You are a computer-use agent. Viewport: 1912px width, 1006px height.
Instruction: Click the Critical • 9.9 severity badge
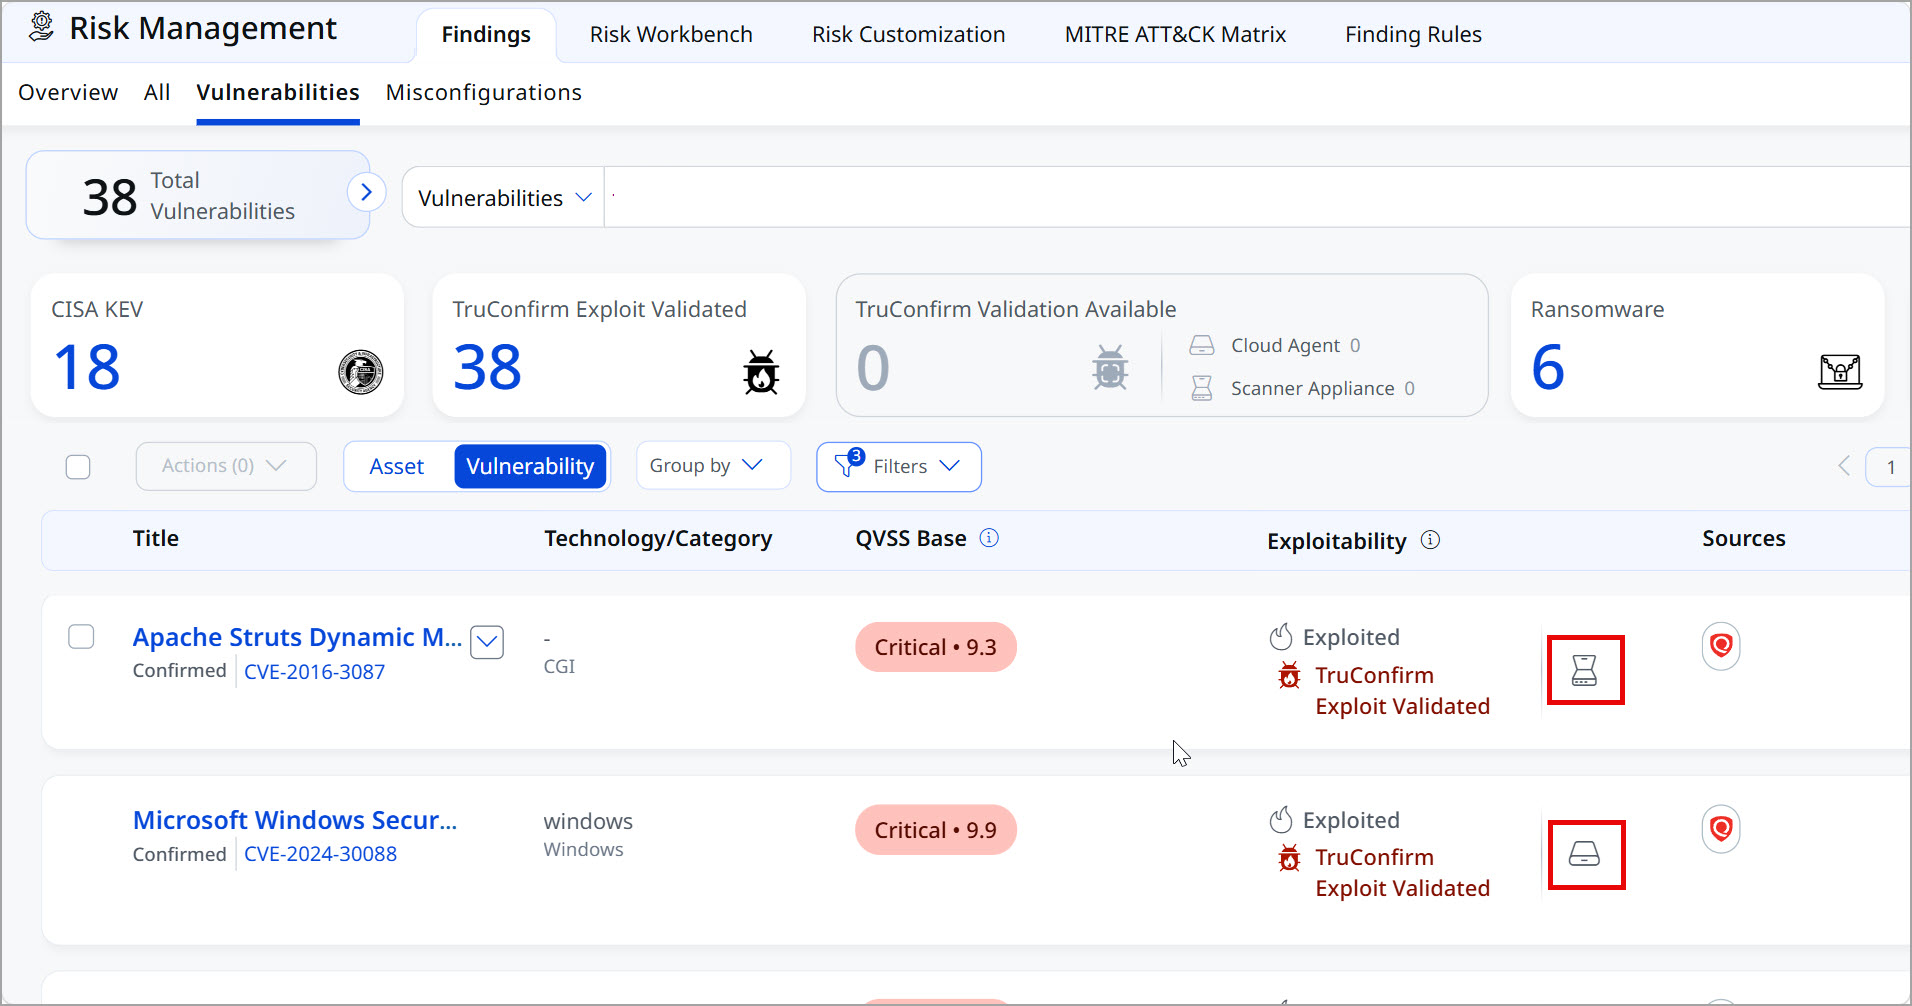pyautogui.click(x=936, y=830)
